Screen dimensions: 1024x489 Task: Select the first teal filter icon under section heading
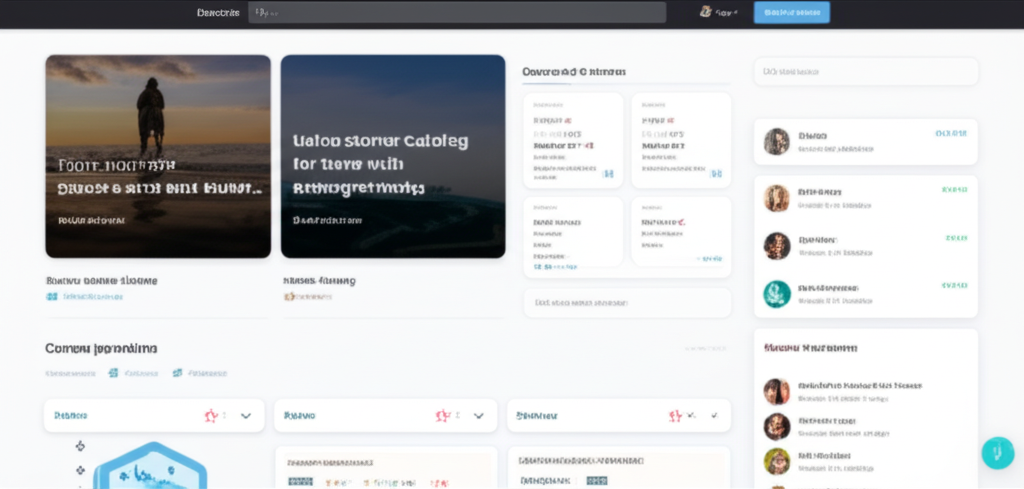113,373
